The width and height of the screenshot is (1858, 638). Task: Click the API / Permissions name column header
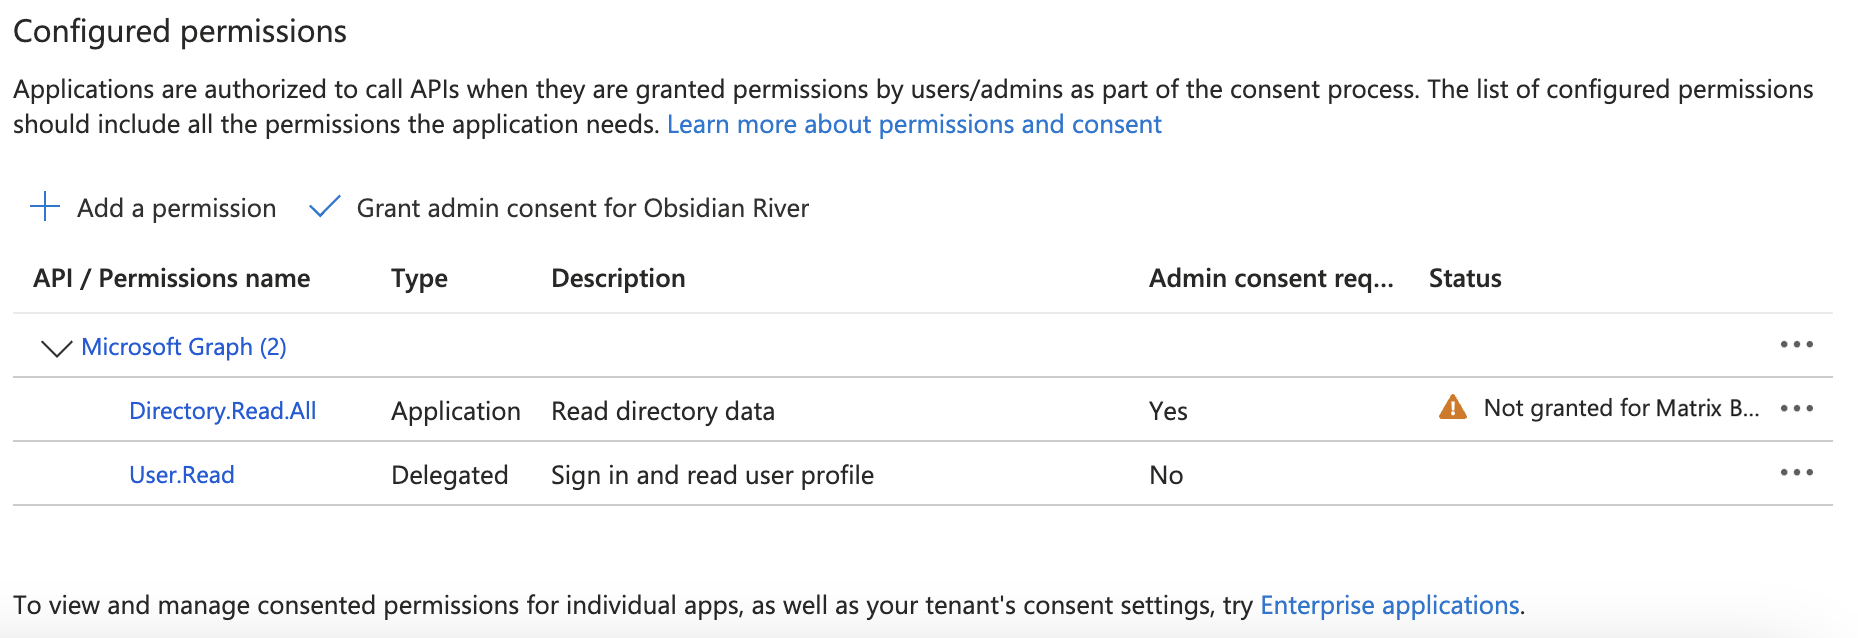tap(170, 278)
